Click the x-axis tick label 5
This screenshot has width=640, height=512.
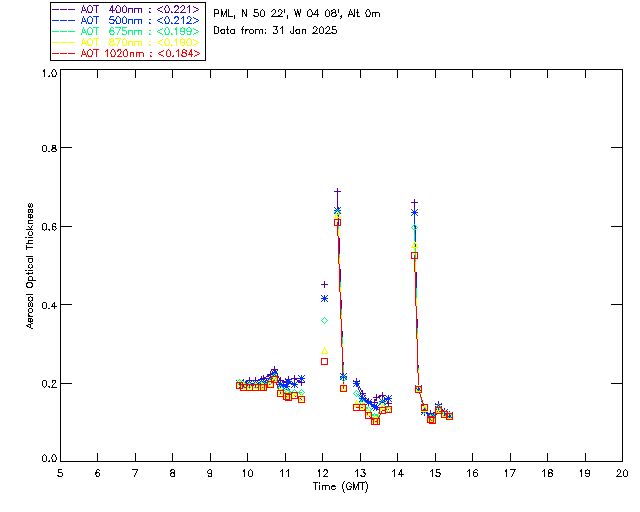[x=60, y=473]
